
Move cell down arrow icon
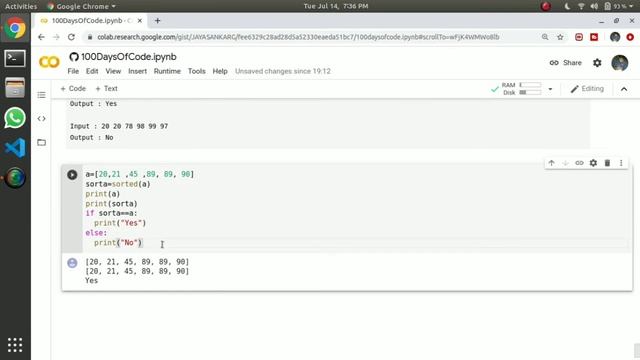tap(565, 163)
